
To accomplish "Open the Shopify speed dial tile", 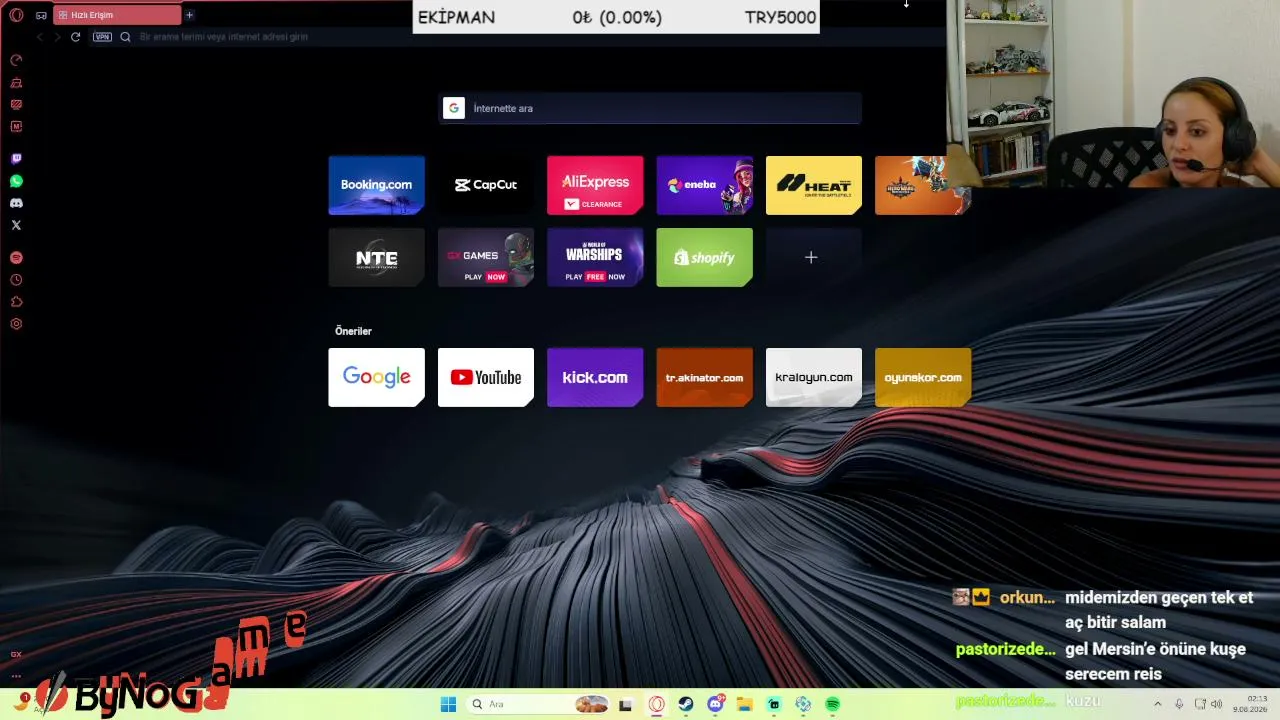I will point(704,258).
